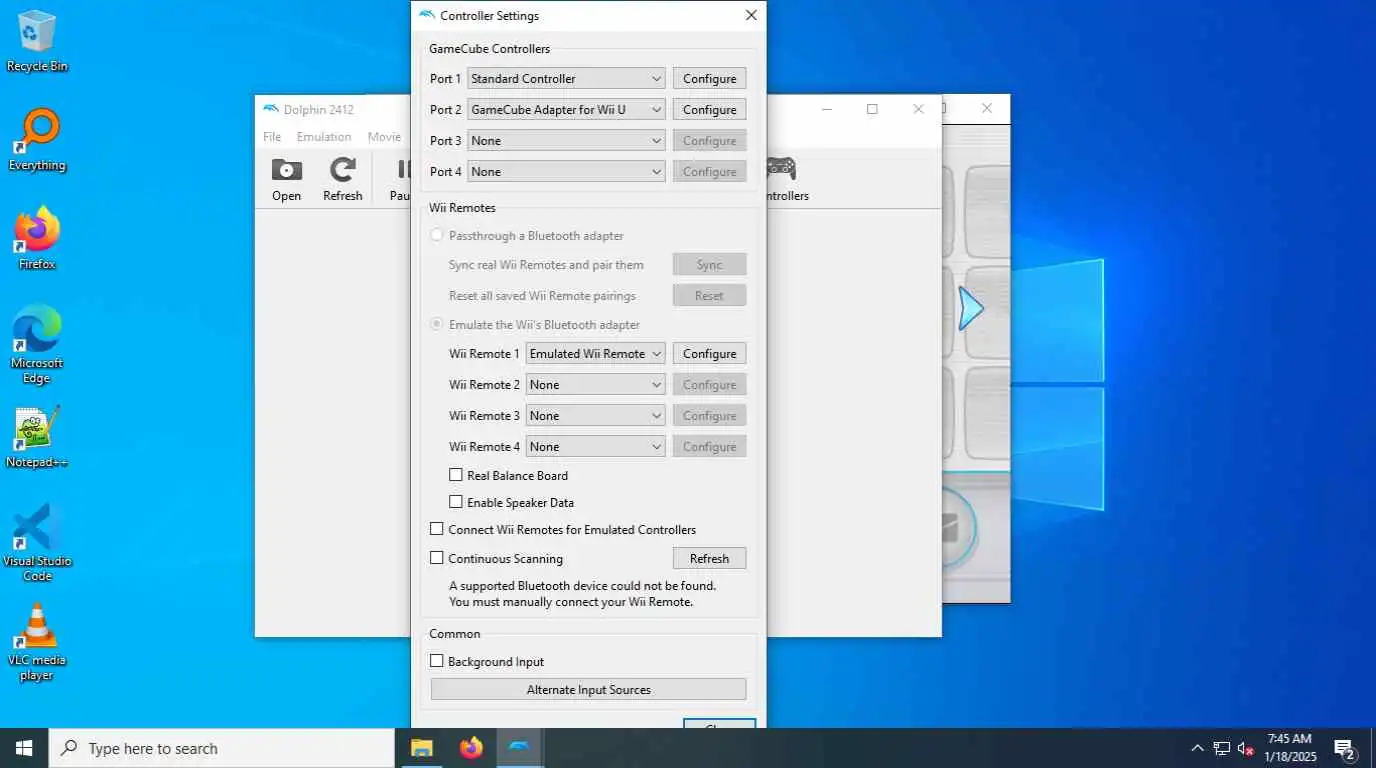
Task: Check Connect Wii Remotes for Emulated Controllers
Action: (x=437, y=530)
